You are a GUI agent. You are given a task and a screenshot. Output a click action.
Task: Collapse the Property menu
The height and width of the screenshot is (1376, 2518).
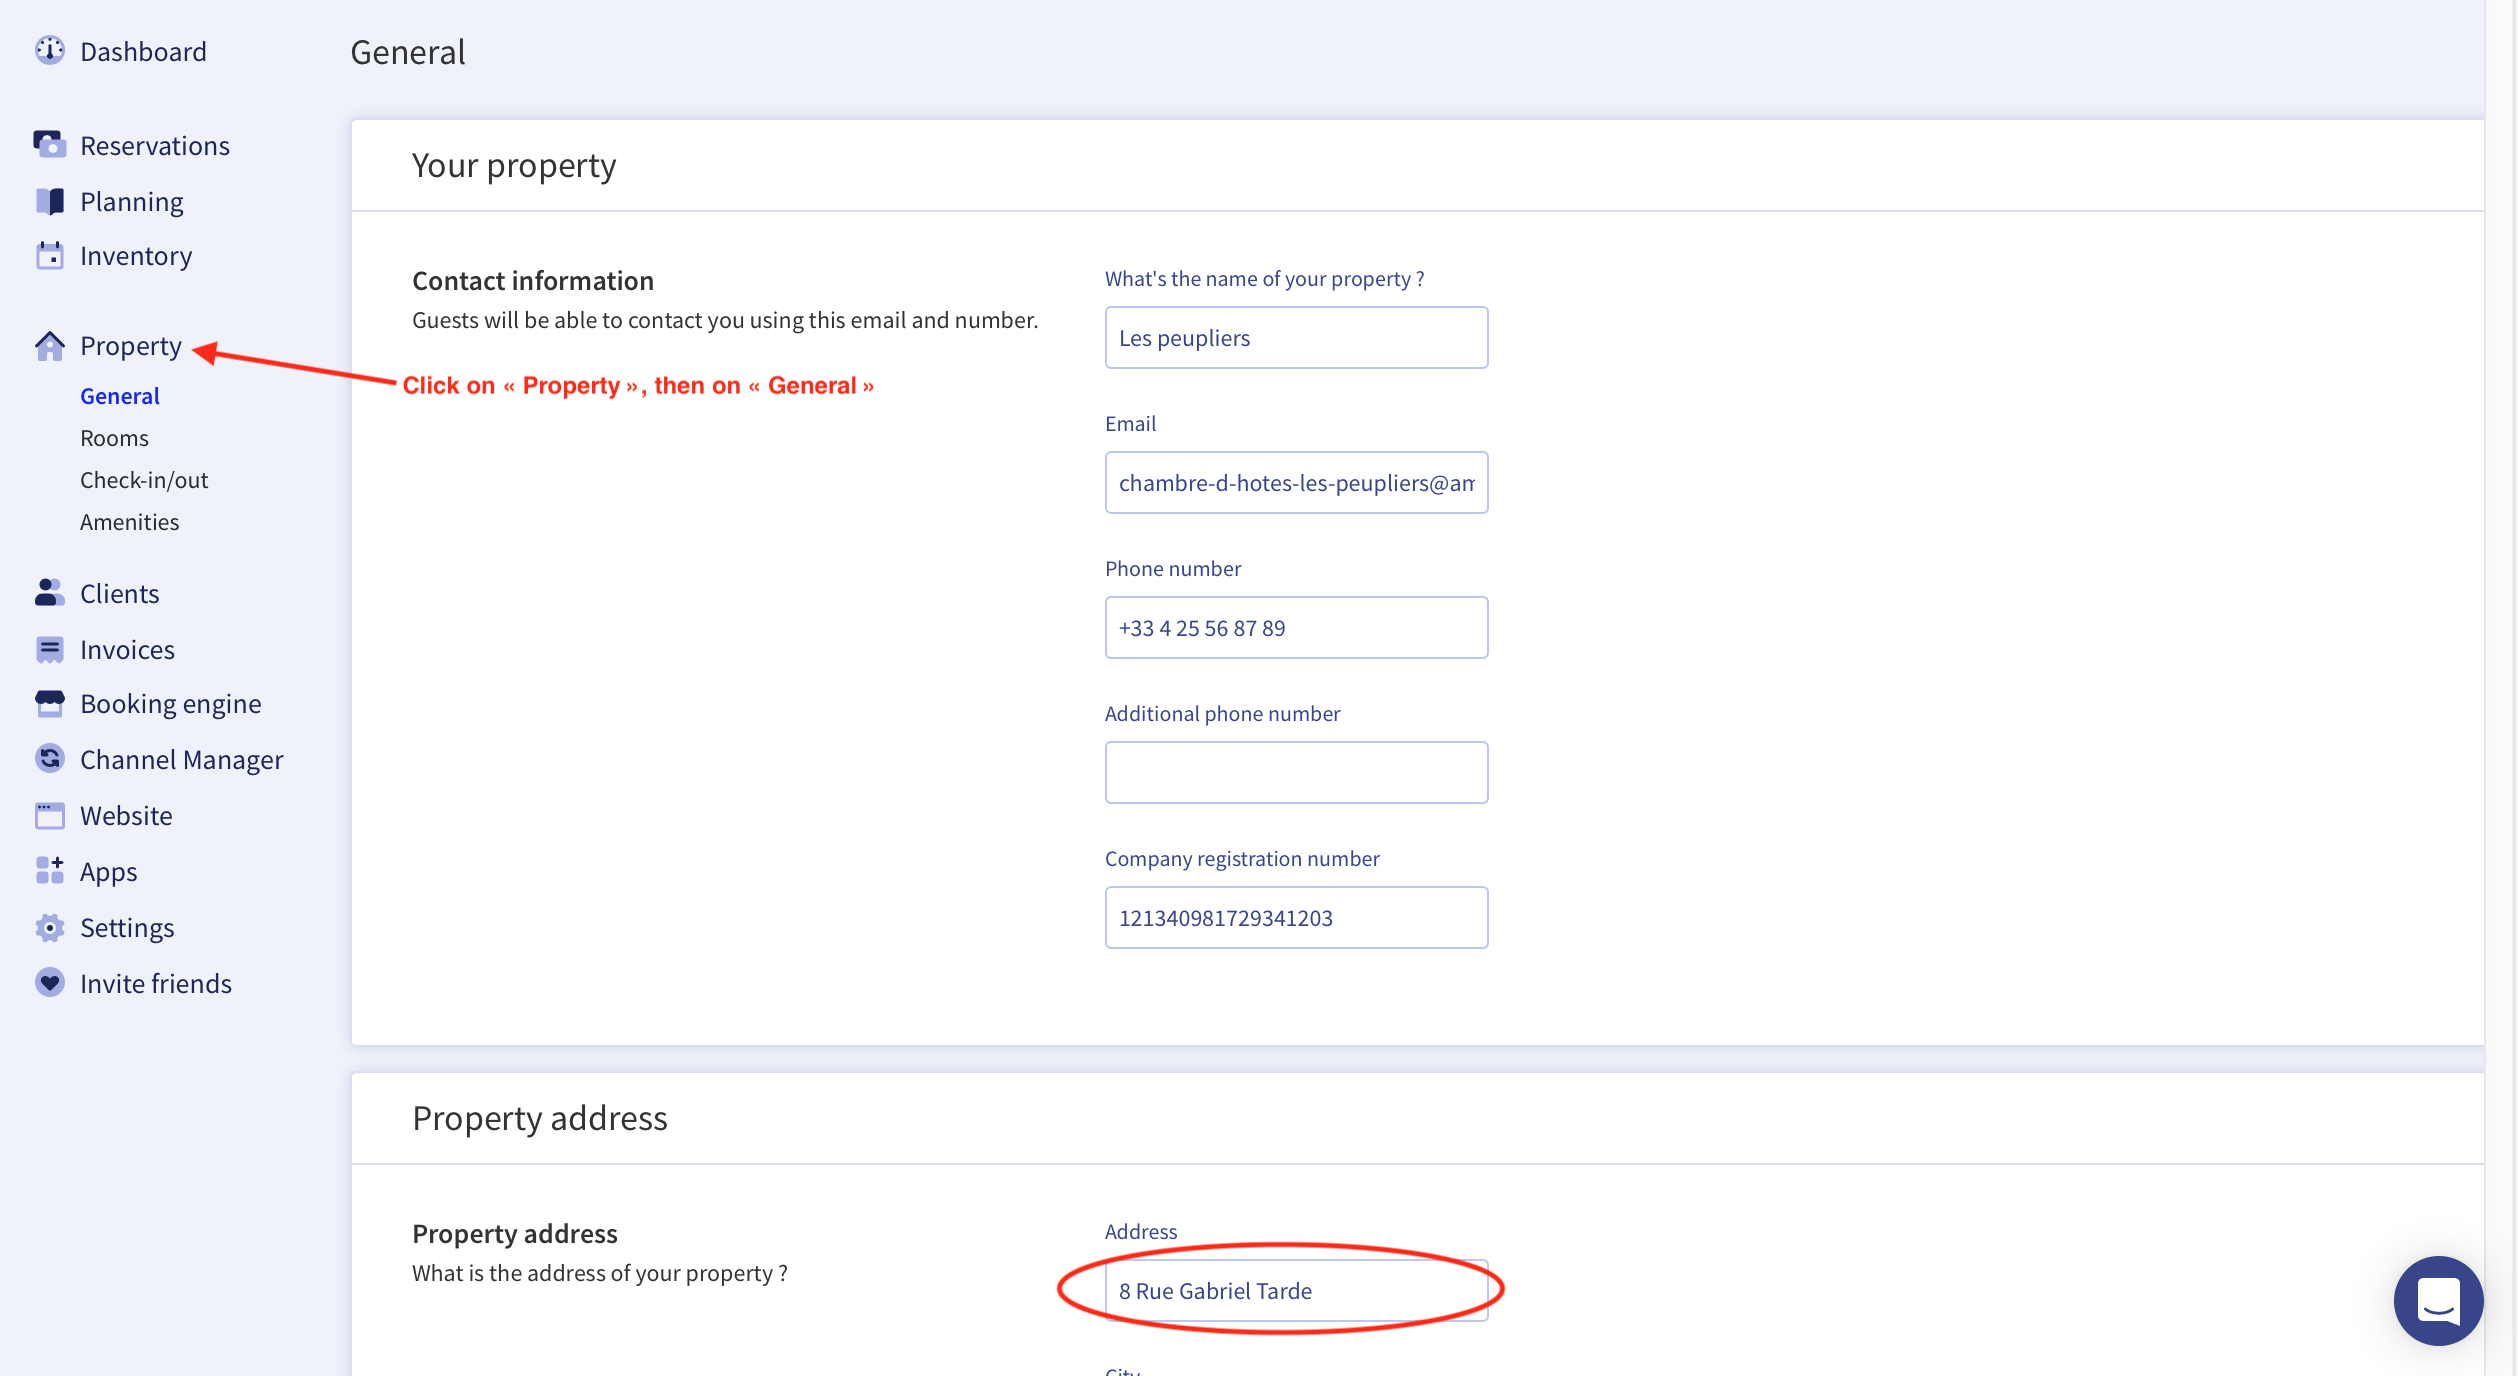(x=131, y=346)
